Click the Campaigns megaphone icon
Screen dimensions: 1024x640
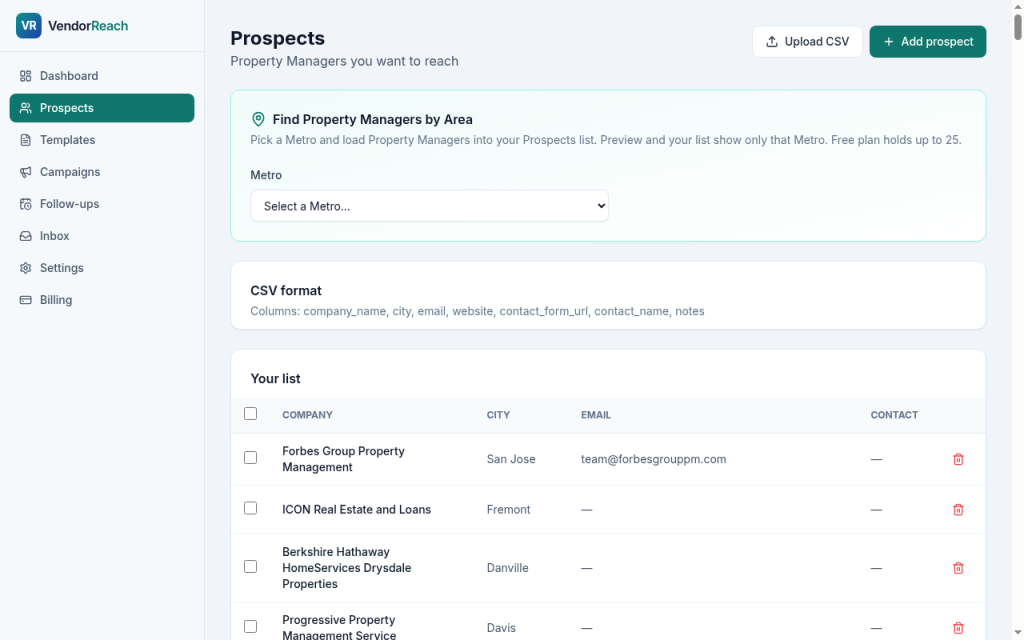pos(25,172)
